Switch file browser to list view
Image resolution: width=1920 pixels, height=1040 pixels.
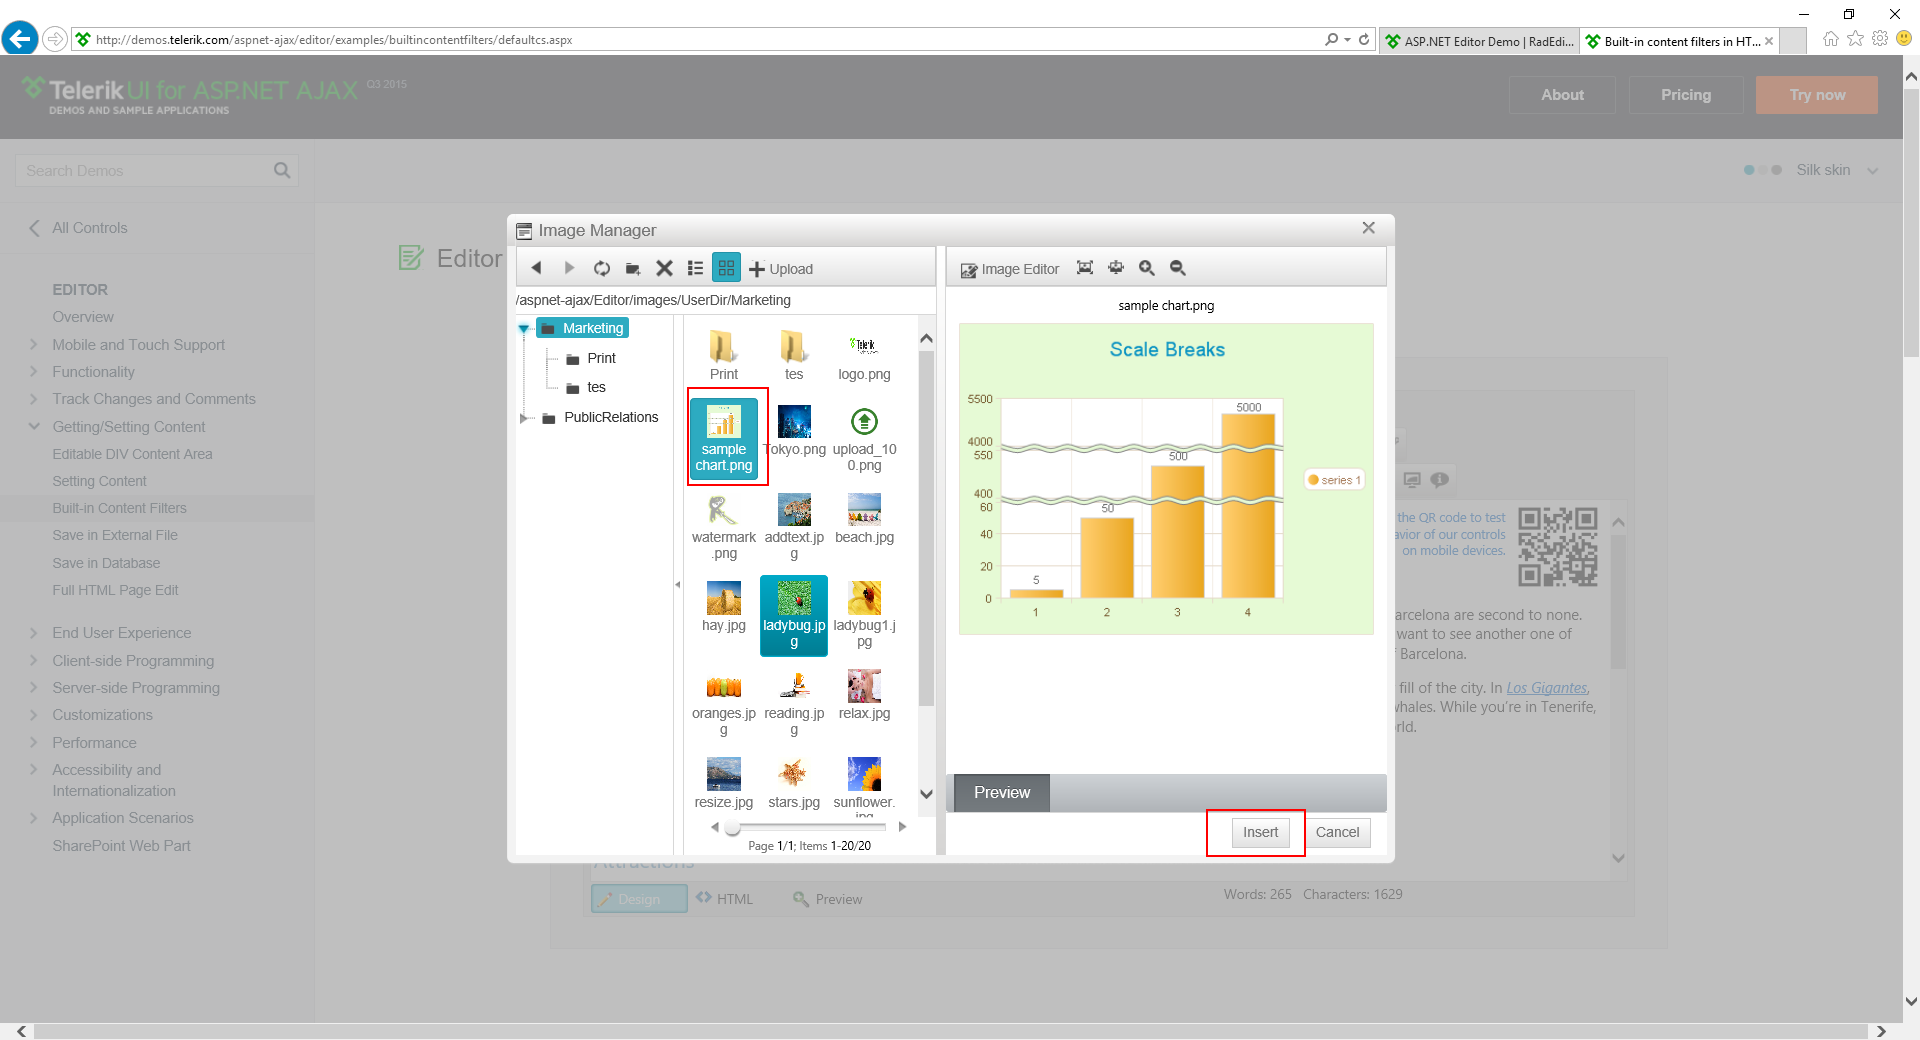pos(696,268)
